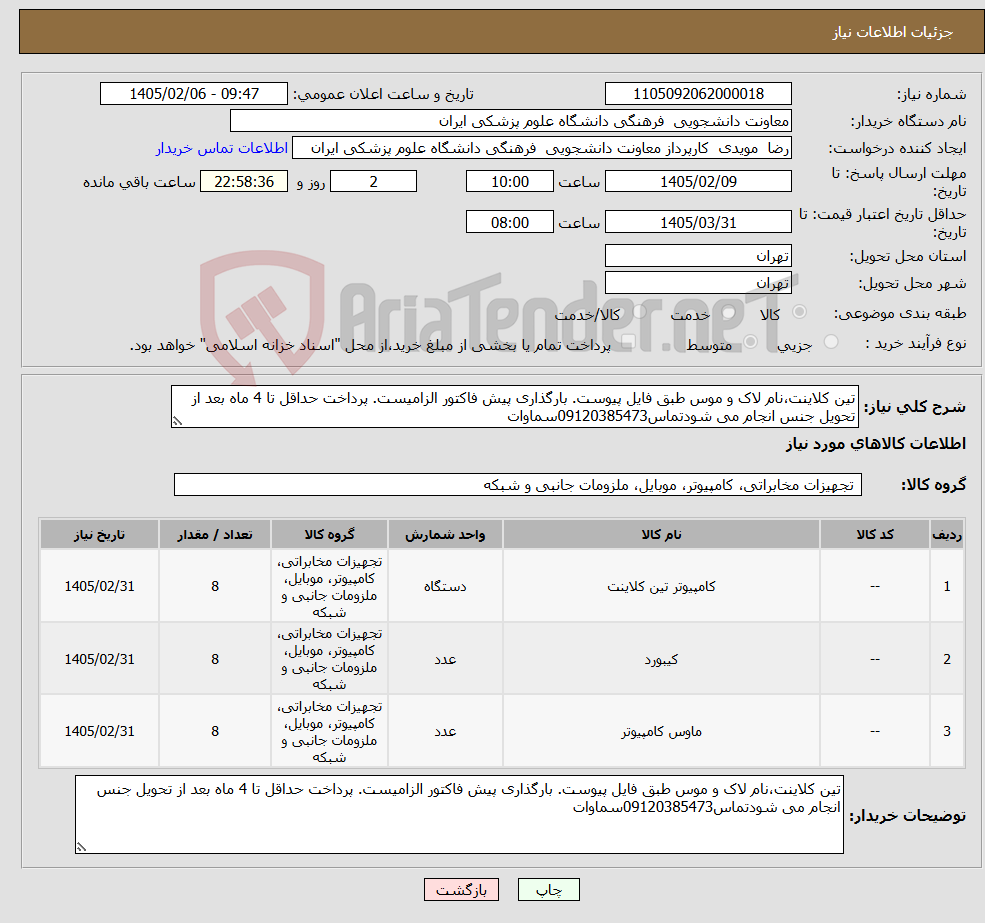985x923 pixels.
Task: Select the جزیی purchase type radio
Action: [x=831, y=342]
